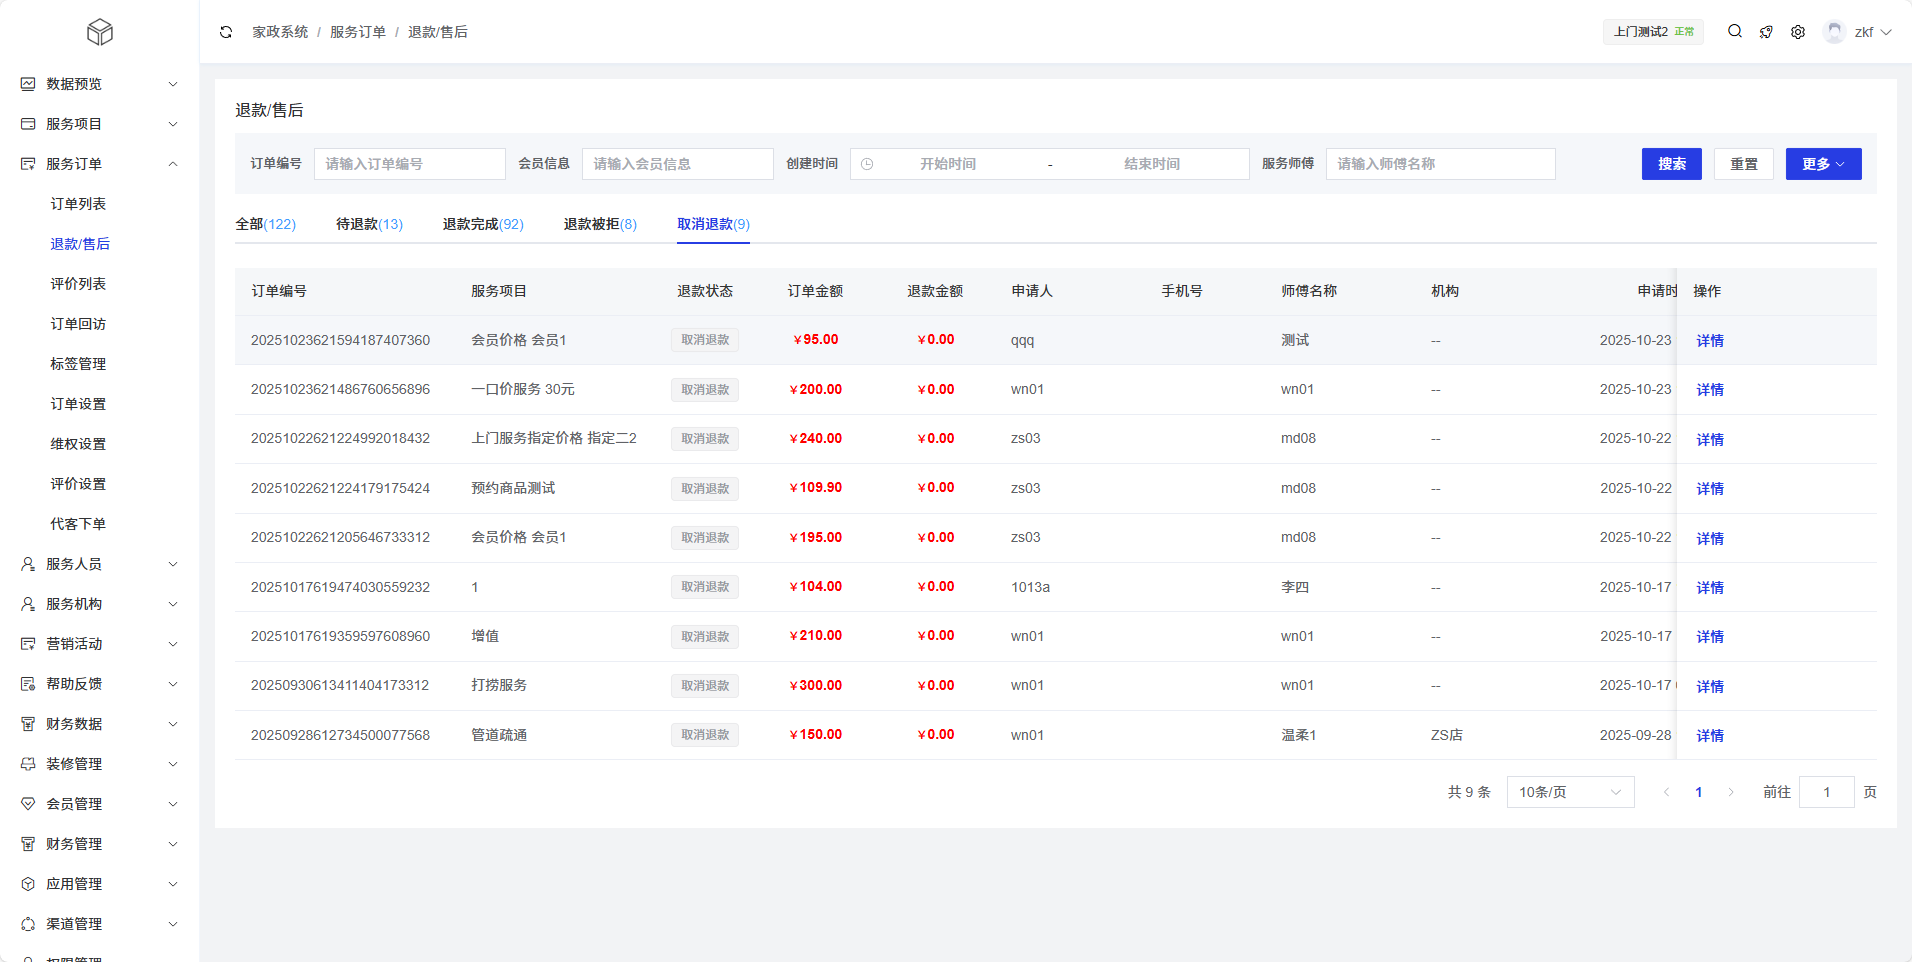Click the 前往 page number field
This screenshot has height=962, width=1912.
[x=1826, y=792]
